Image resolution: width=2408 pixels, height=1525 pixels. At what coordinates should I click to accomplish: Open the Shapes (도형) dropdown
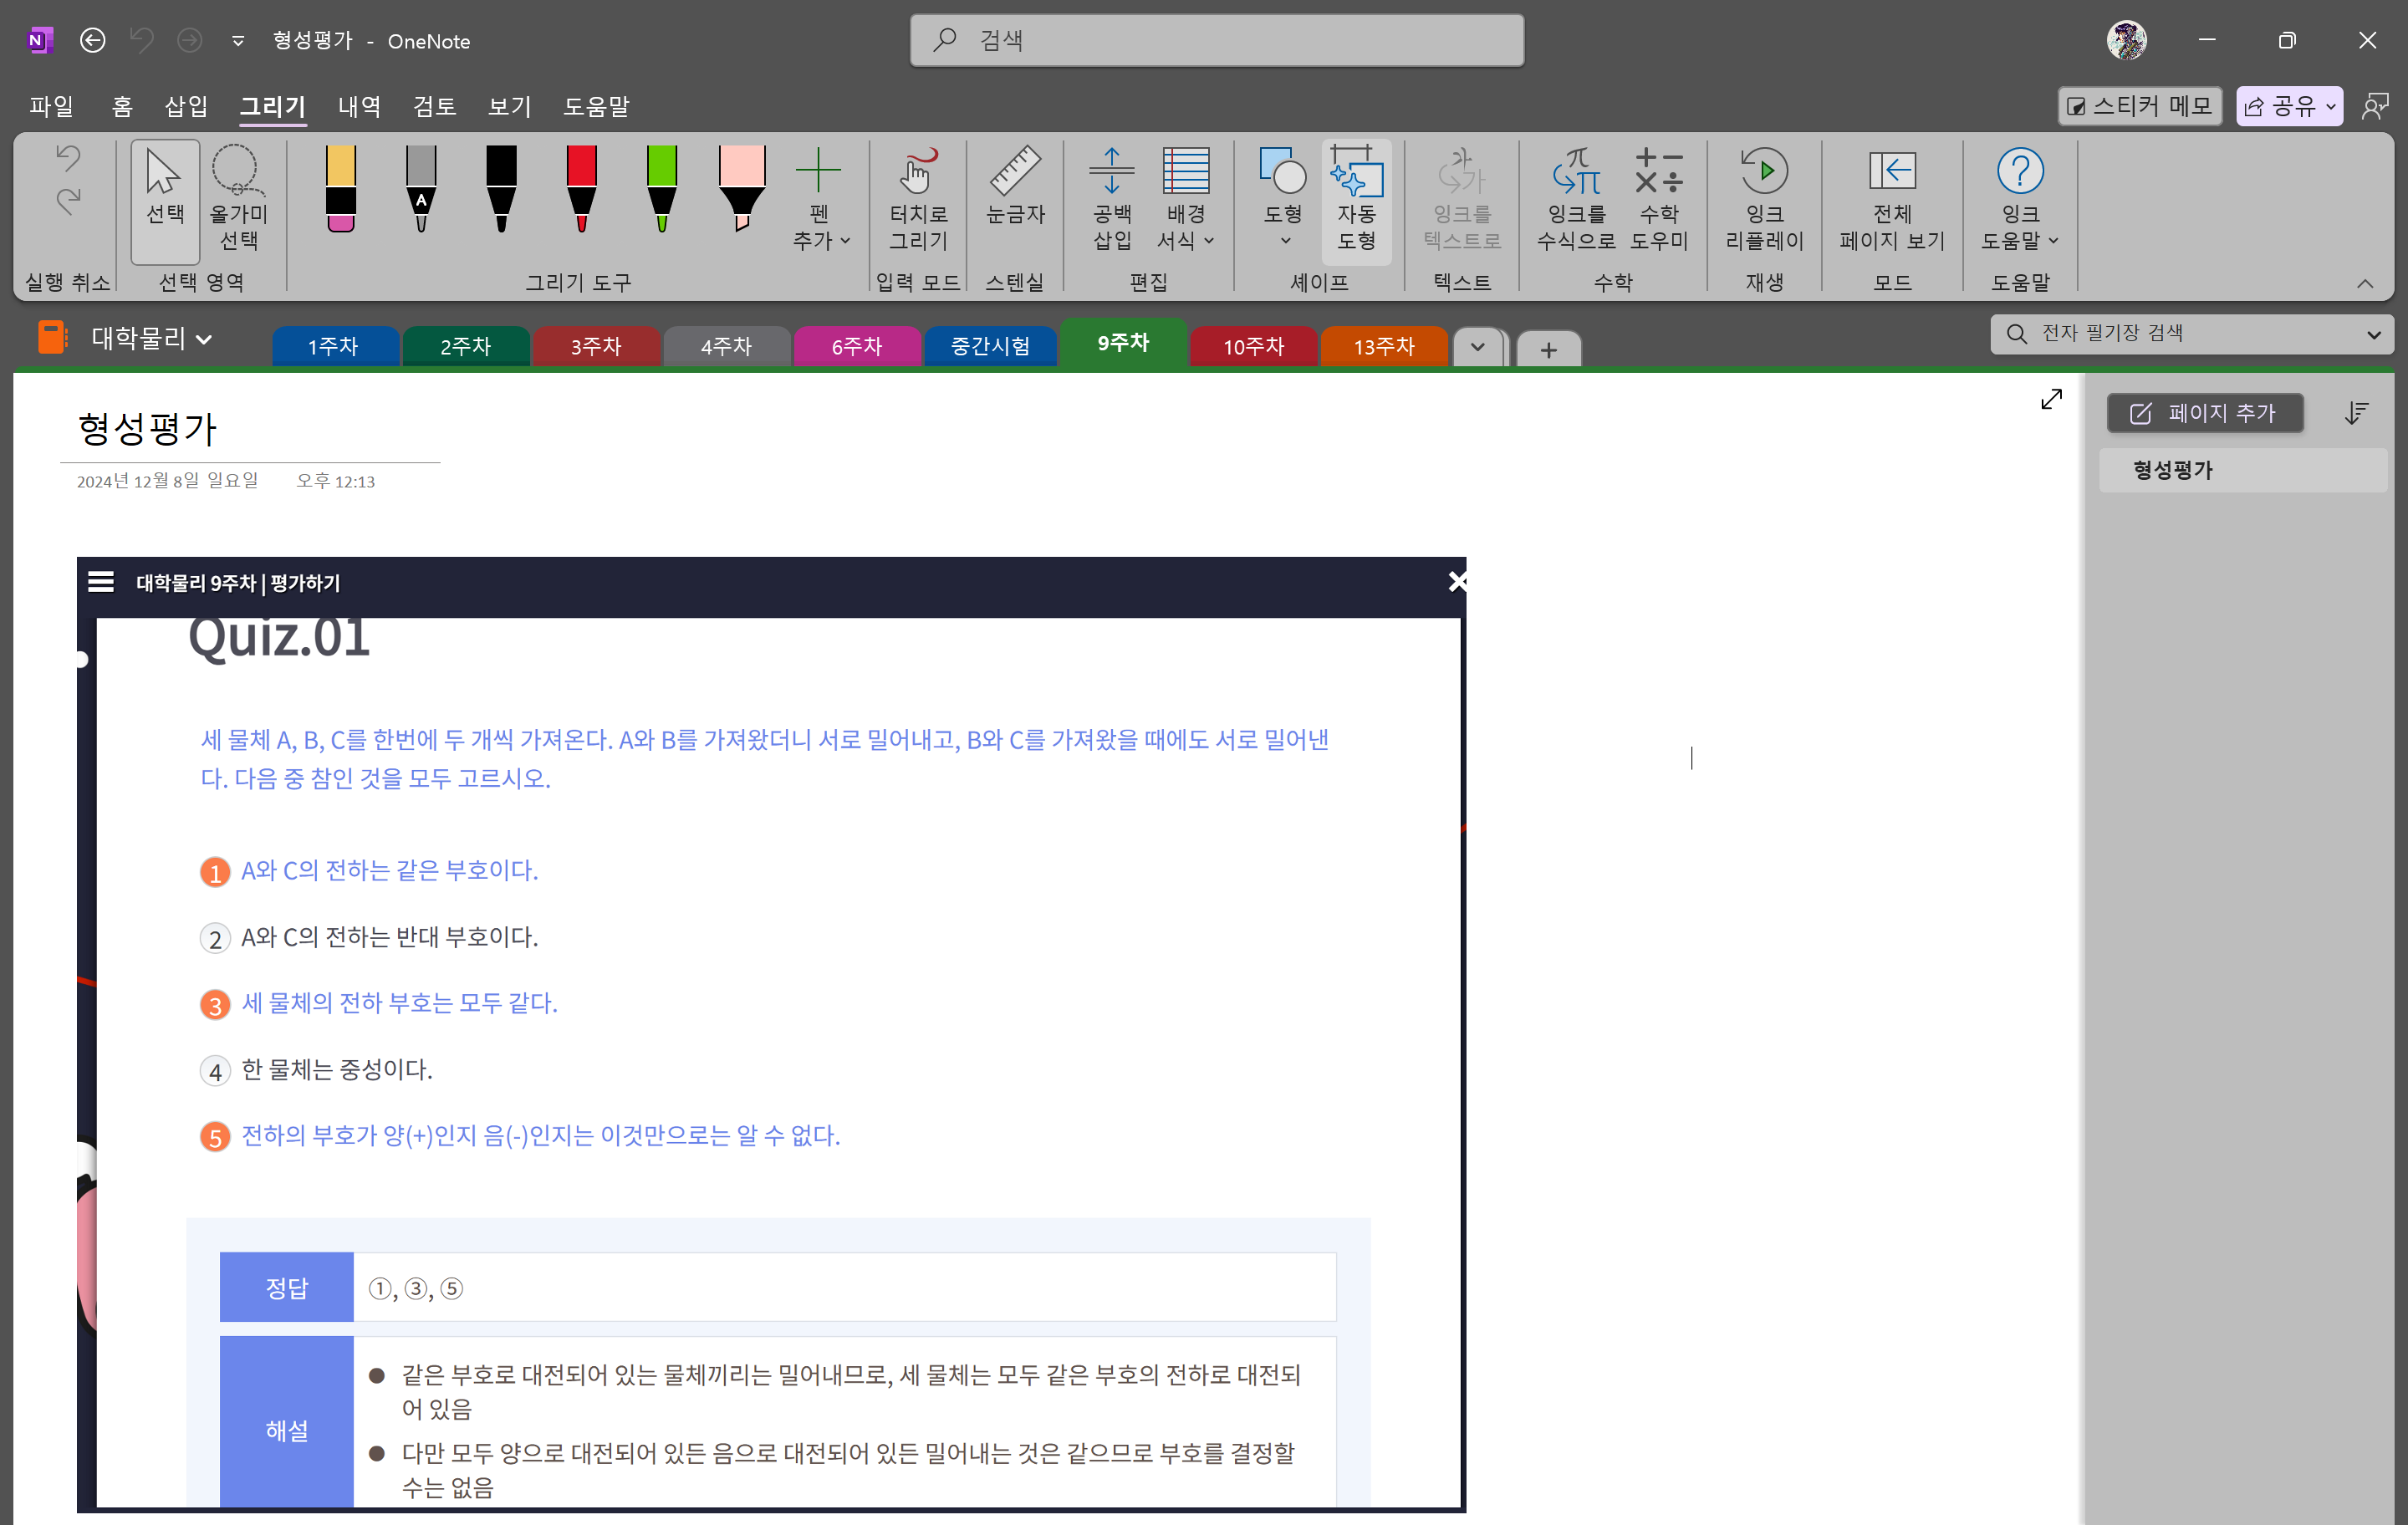(1283, 198)
